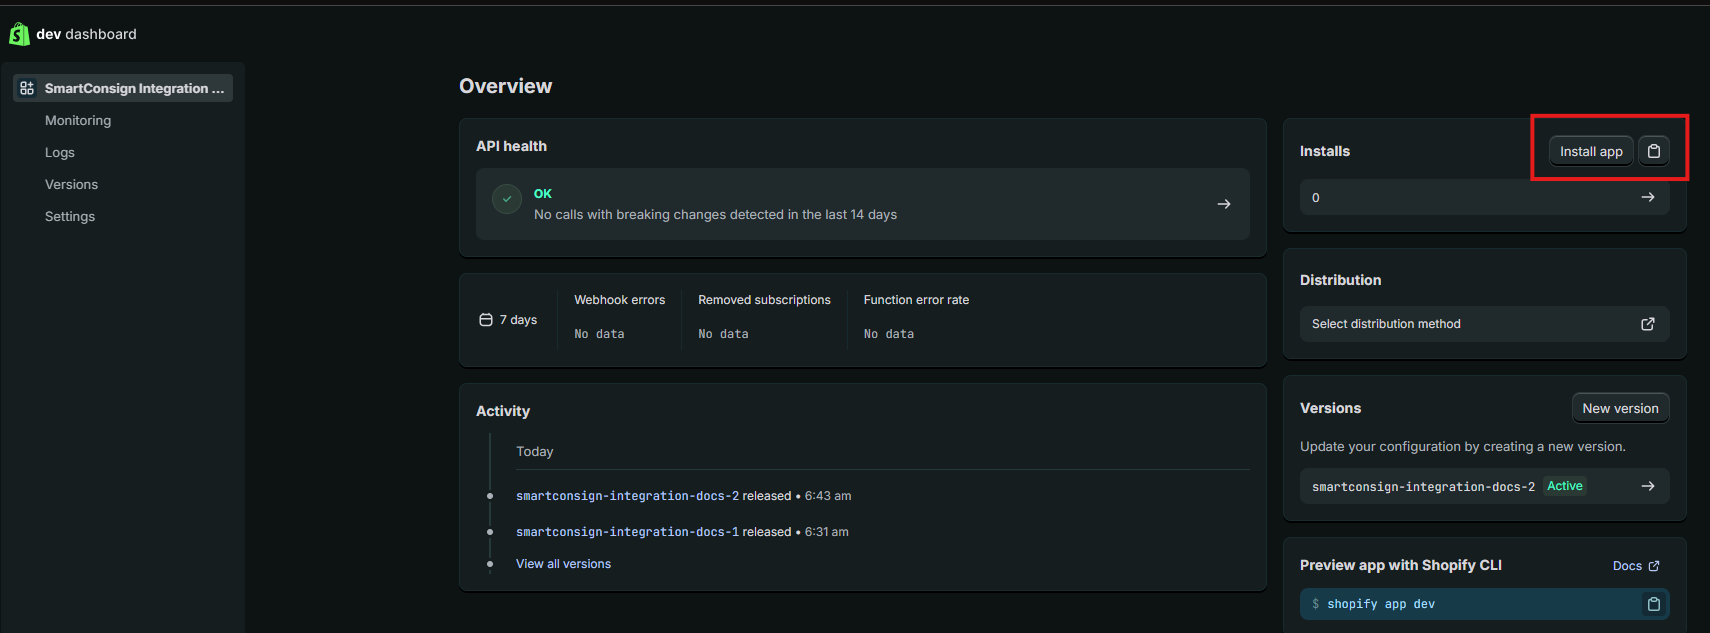The width and height of the screenshot is (1710, 633).
Task: Open Versions in the sidebar
Action: pos(71,184)
